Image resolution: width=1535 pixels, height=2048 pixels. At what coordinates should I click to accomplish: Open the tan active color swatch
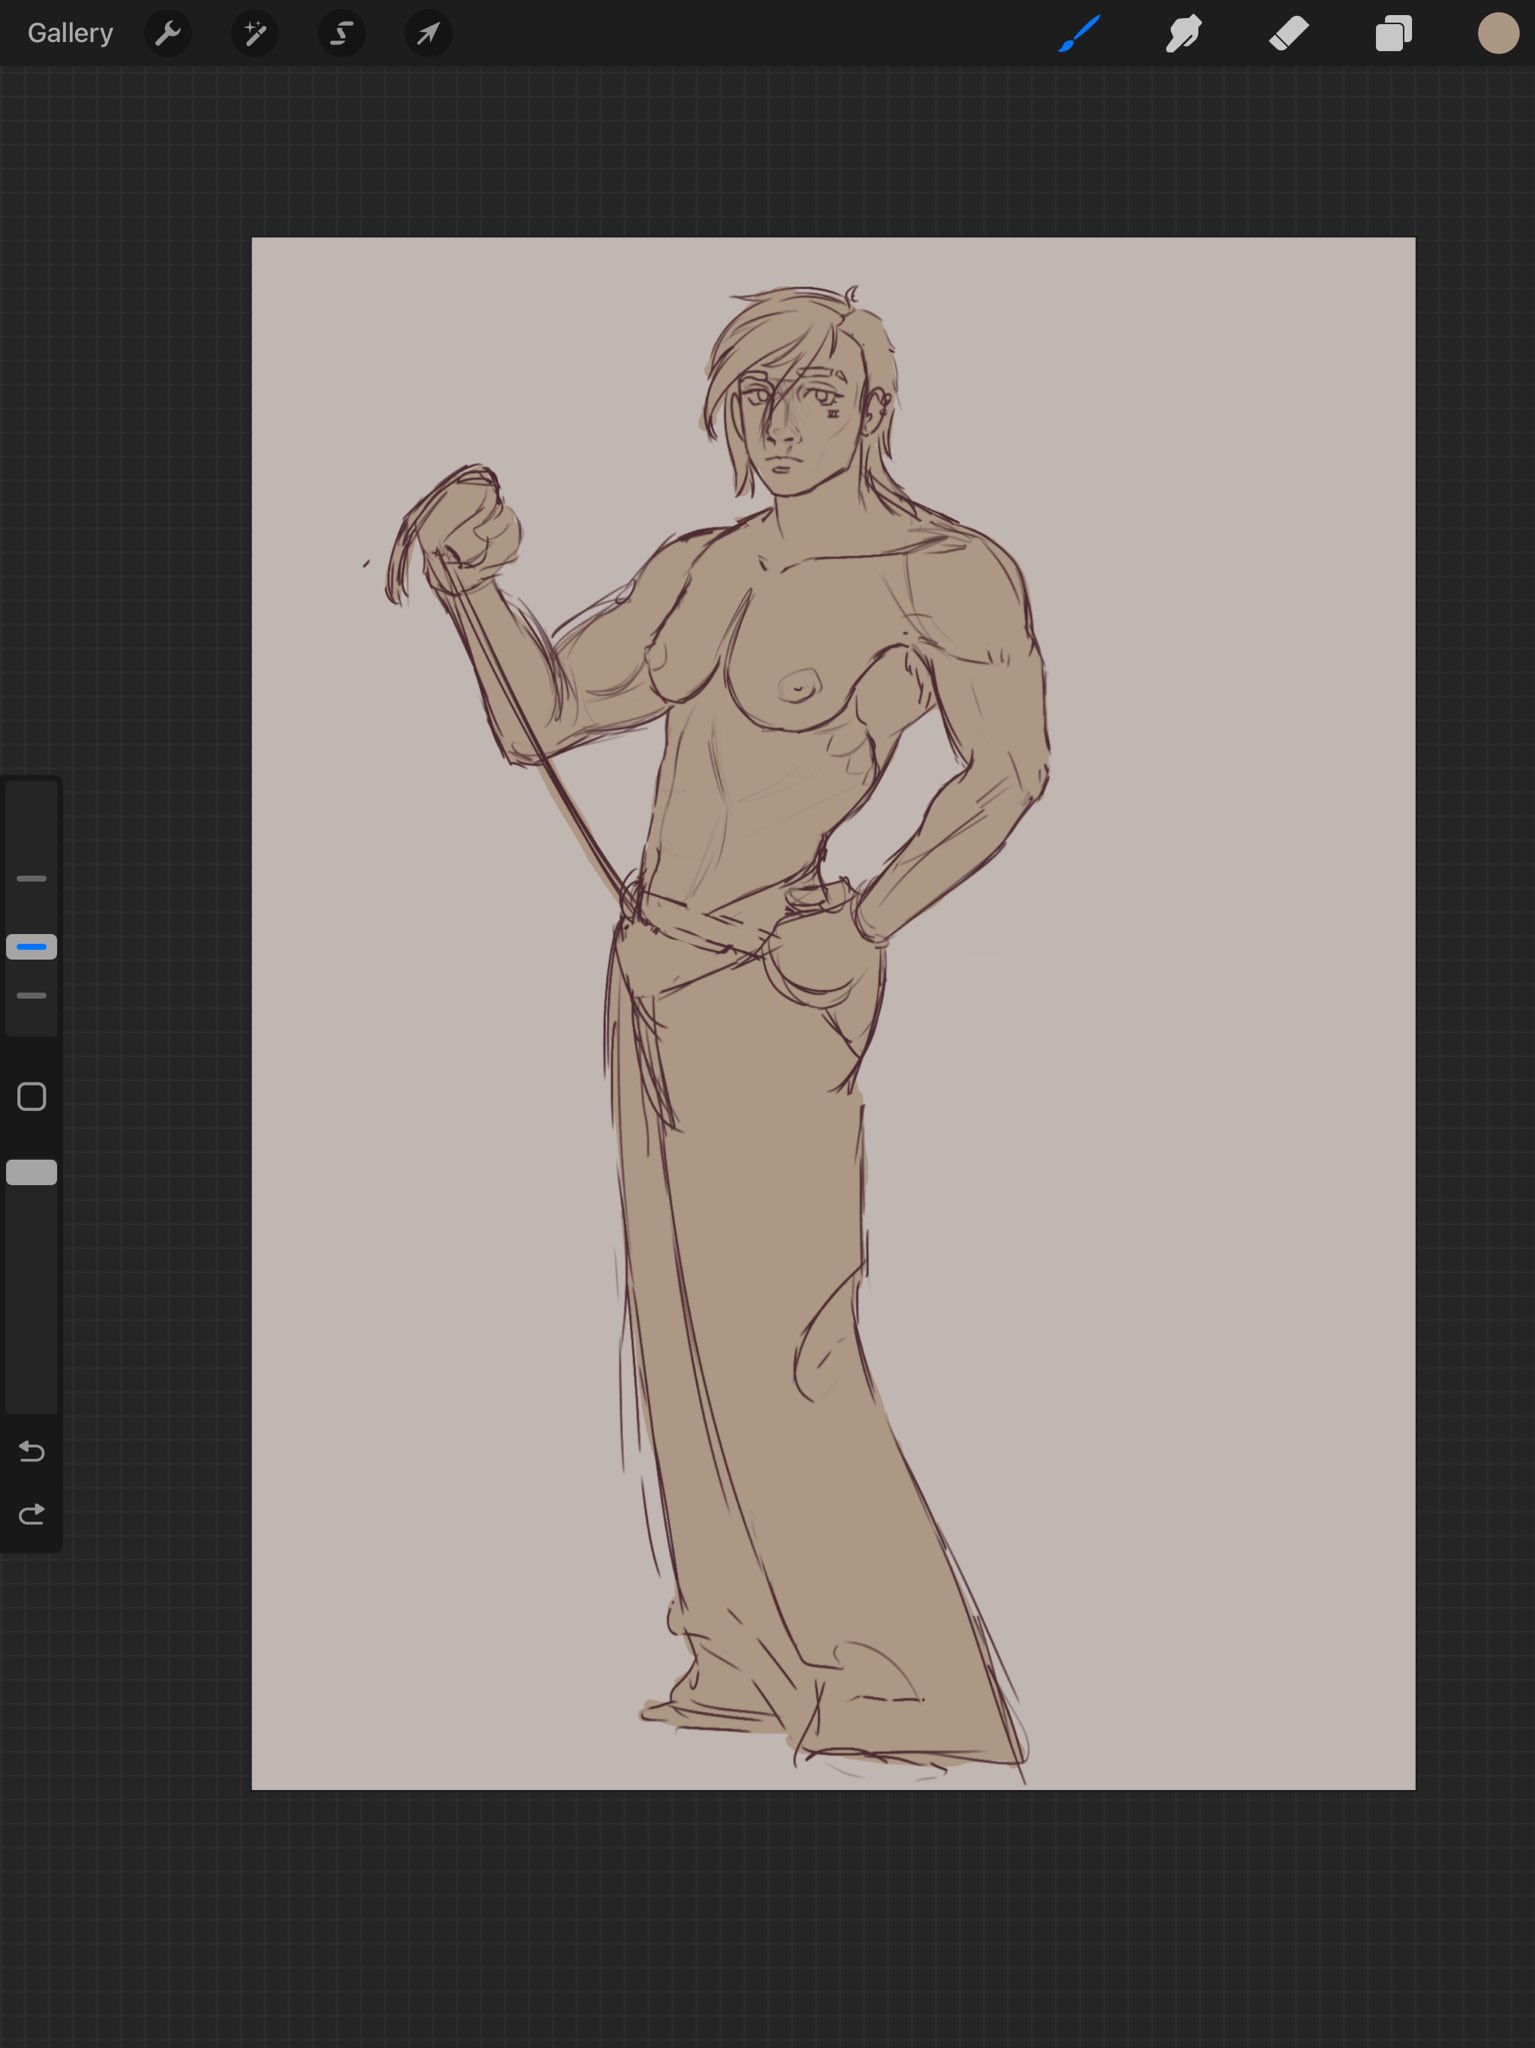coord(1498,33)
